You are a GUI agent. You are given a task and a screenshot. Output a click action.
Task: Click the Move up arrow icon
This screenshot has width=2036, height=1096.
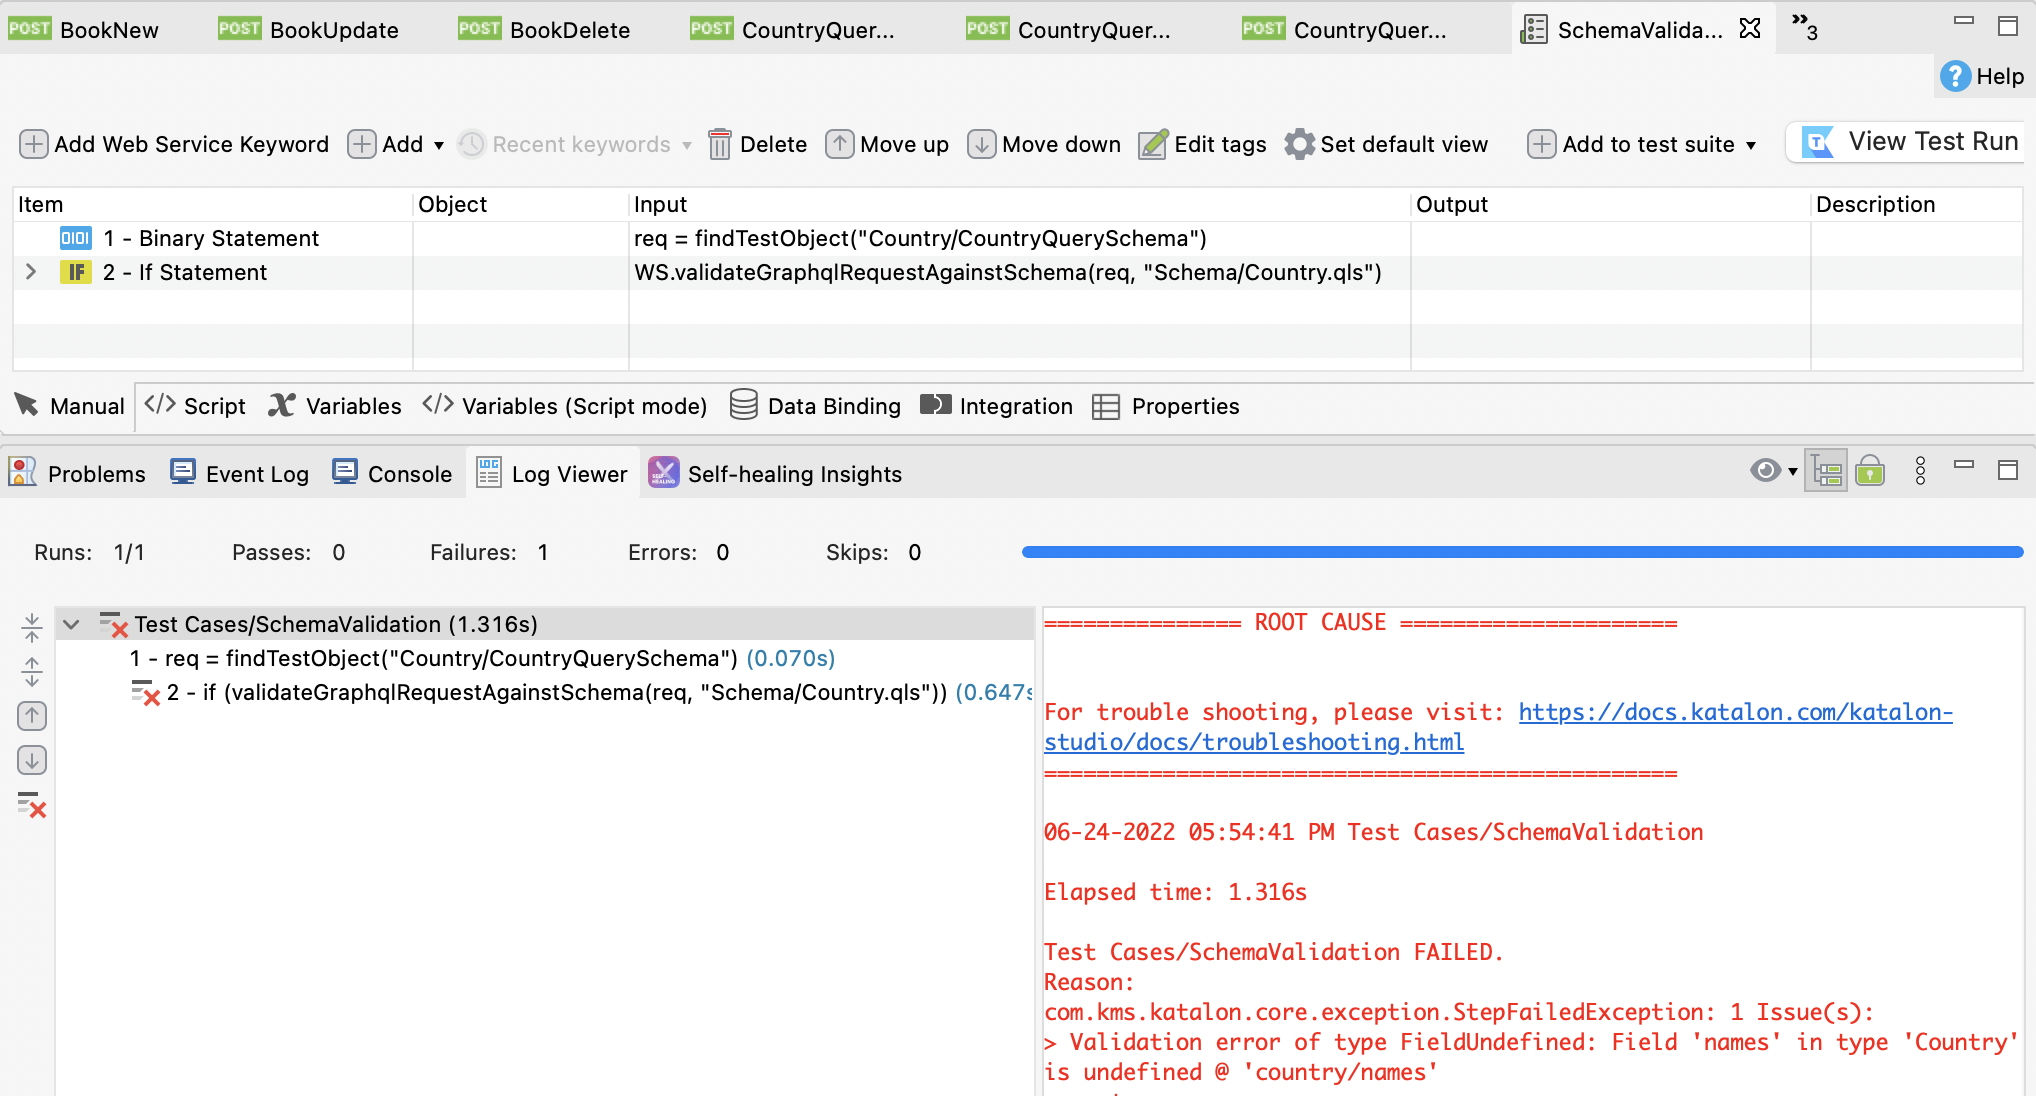click(839, 144)
